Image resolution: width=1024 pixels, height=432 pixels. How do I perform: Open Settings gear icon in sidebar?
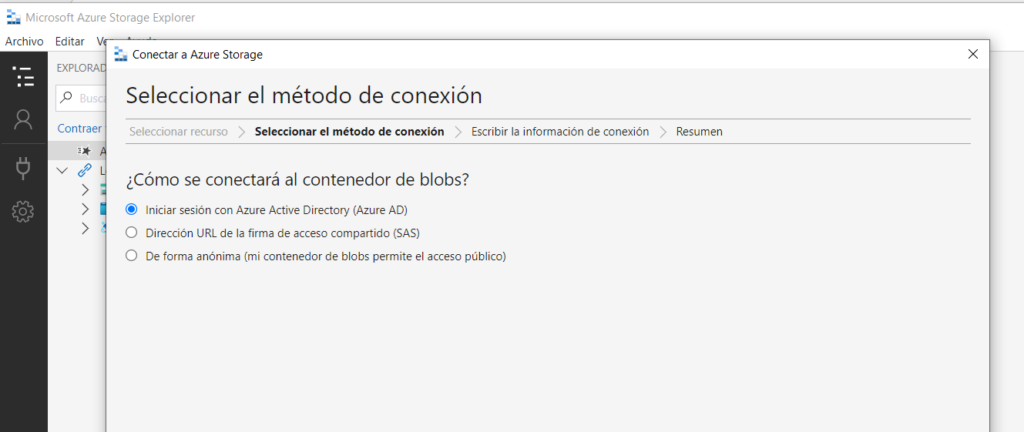[24, 211]
